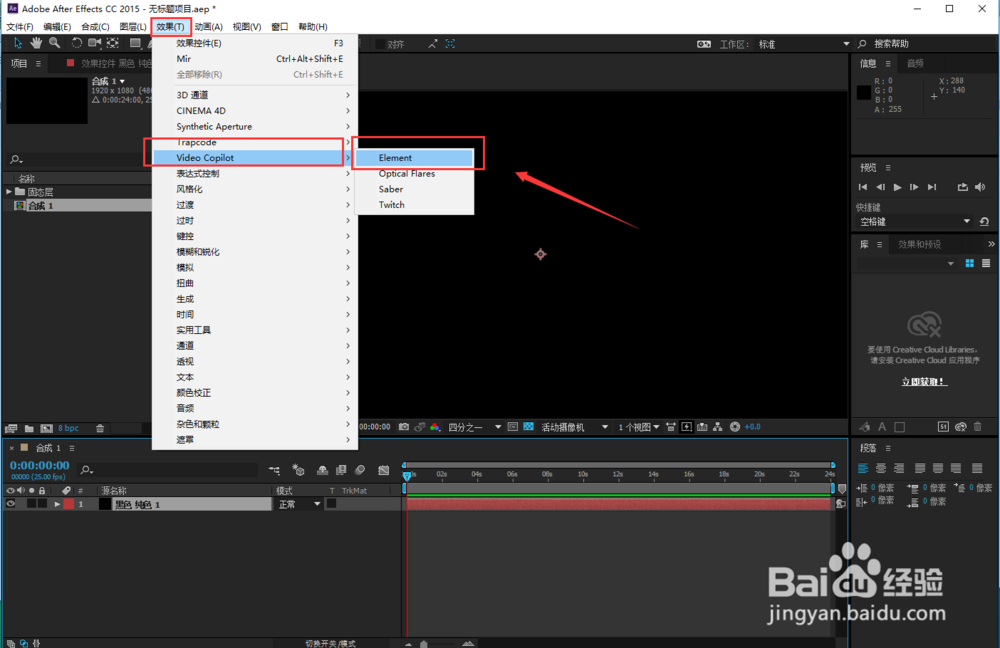
Task: Click the composition mini-flowchart icon in the timeline
Action: pos(274,470)
